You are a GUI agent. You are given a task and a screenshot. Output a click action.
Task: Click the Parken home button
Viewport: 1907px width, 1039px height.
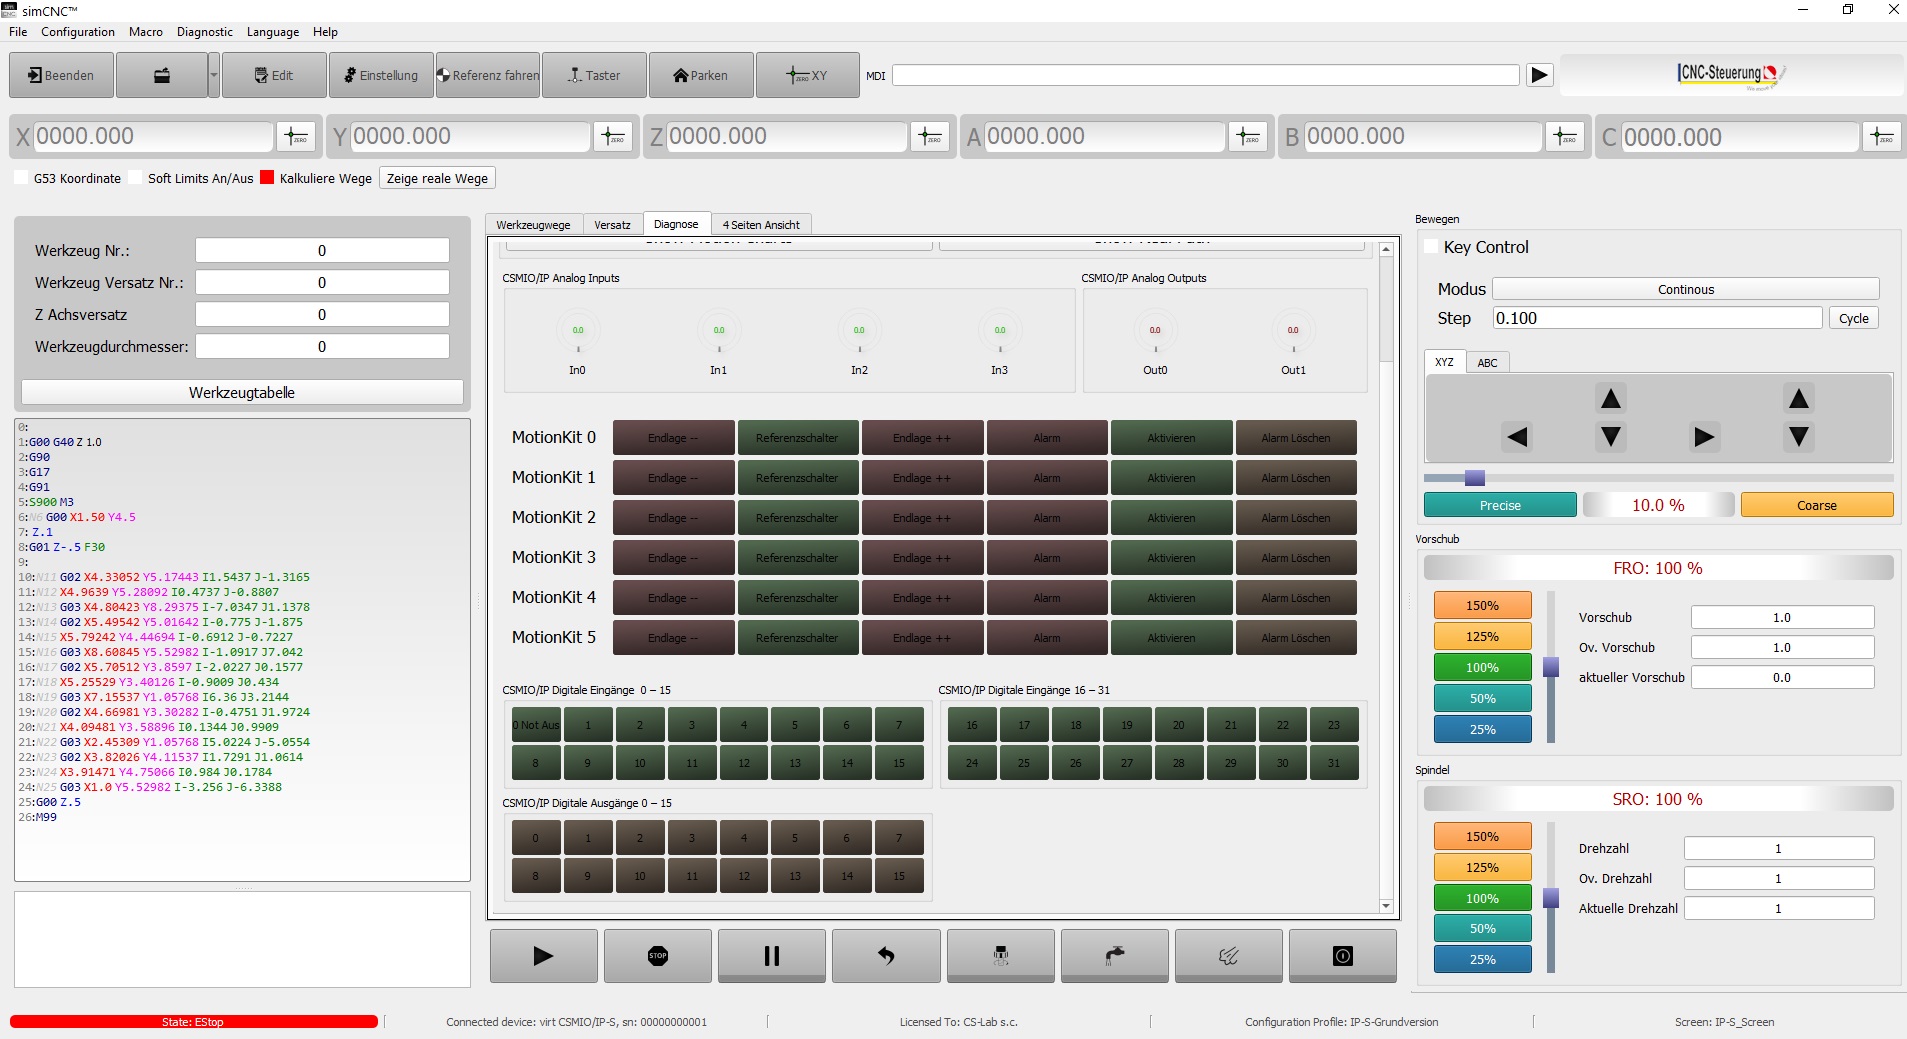pyautogui.click(x=700, y=76)
